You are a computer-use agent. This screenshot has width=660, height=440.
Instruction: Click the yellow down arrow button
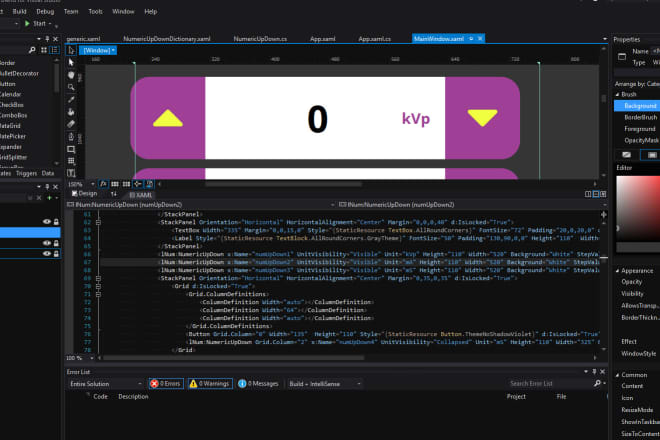pyautogui.click(x=482, y=118)
